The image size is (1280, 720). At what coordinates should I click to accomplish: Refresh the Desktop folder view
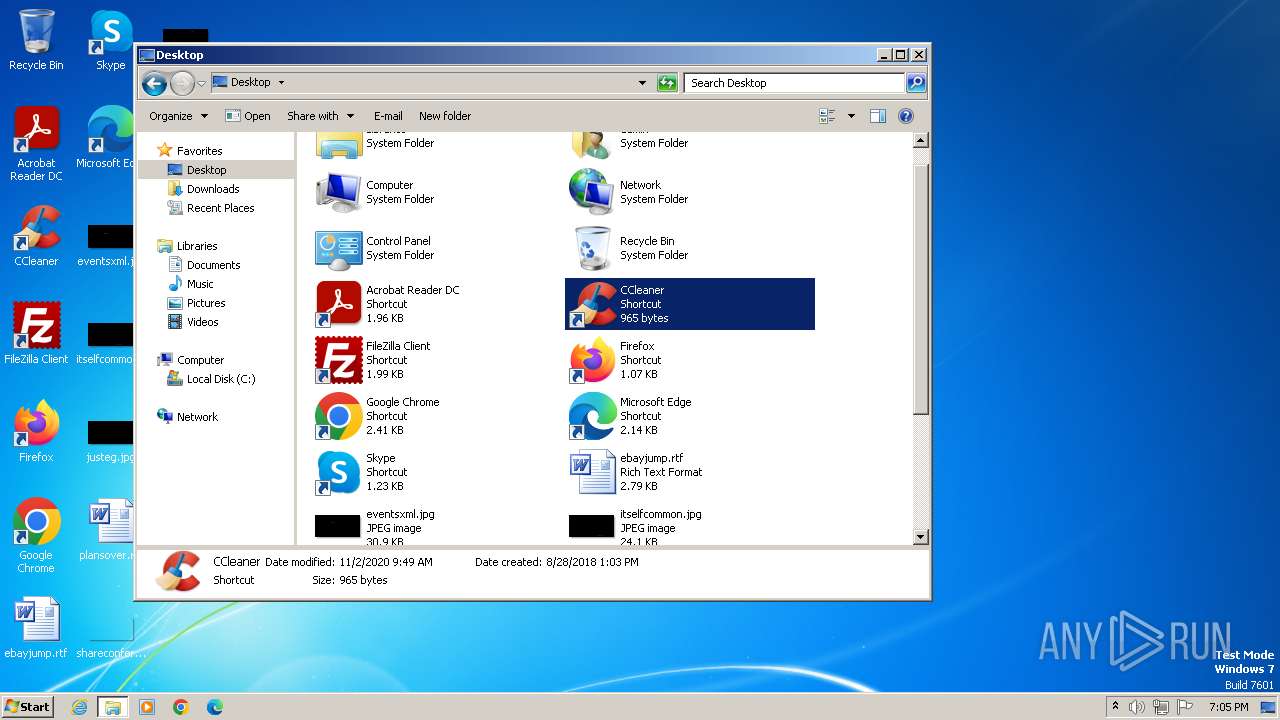coord(667,83)
